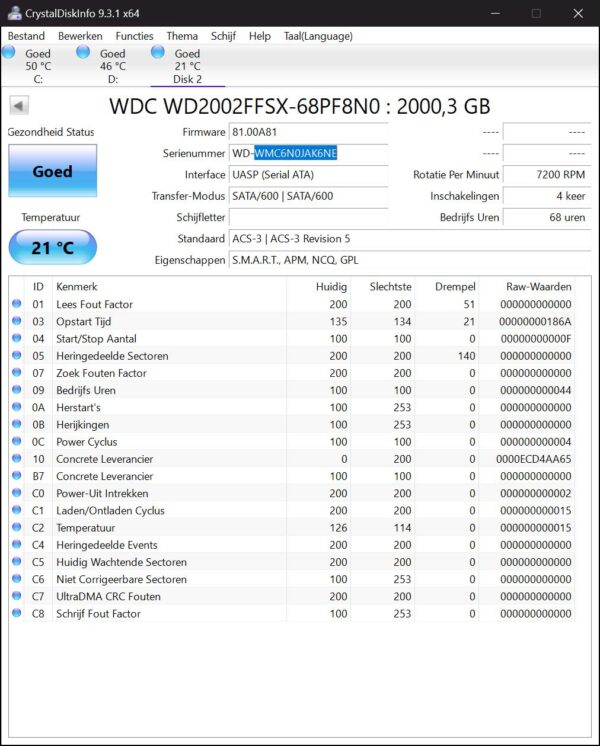Click the CrystalDiskInfo title bar app icon
This screenshot has width=600, height=746.
pos(14,13)
